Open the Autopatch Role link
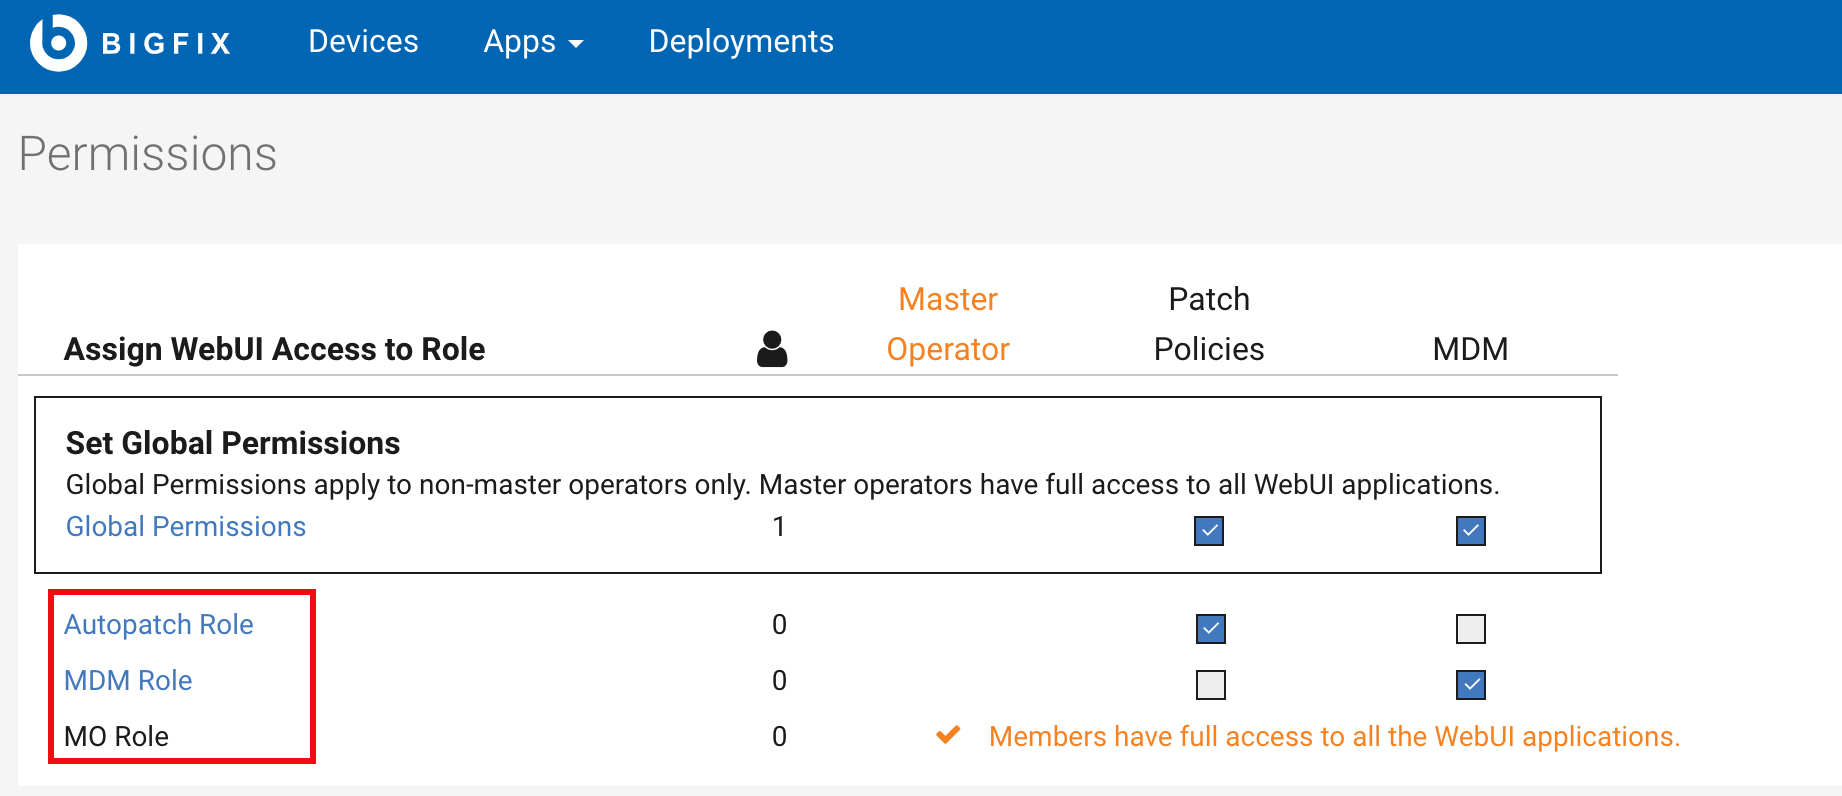Image resolution: width=1842 pixels, height=796 pixels. 159,624
